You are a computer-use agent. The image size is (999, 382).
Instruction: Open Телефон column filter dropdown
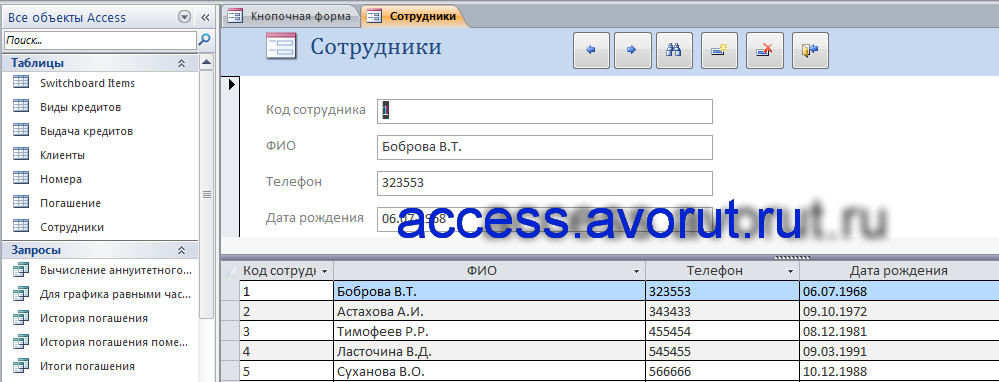click(791, 271)
